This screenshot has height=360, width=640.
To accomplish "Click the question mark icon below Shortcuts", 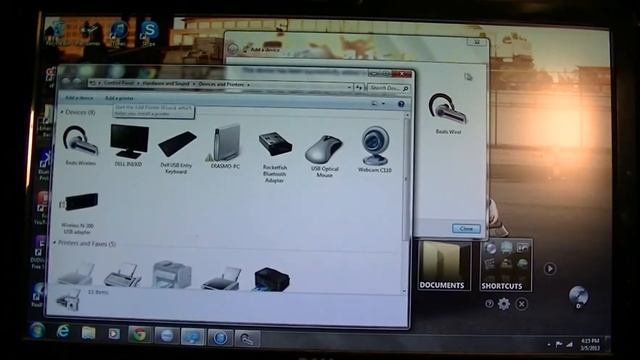I will coord(489,303).
